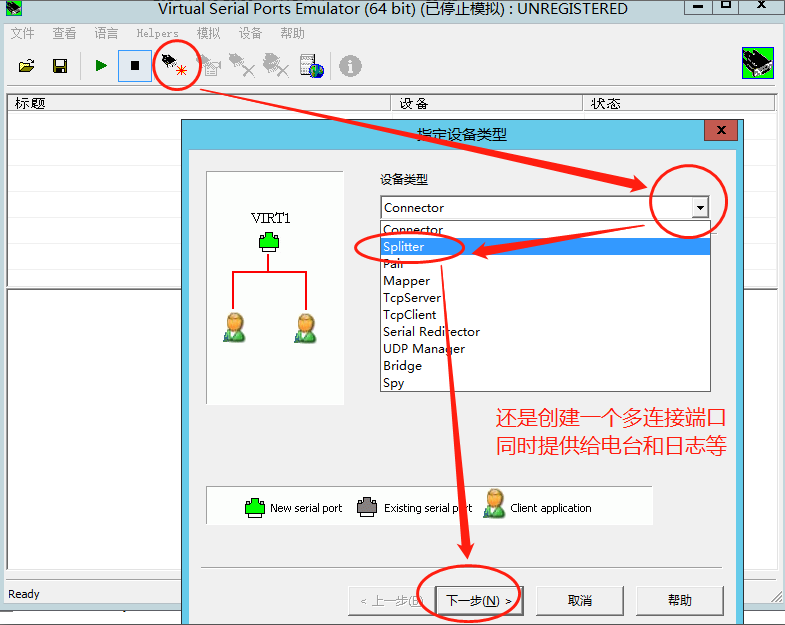Click the 帮助 help button in dialog

click(679, 600)
